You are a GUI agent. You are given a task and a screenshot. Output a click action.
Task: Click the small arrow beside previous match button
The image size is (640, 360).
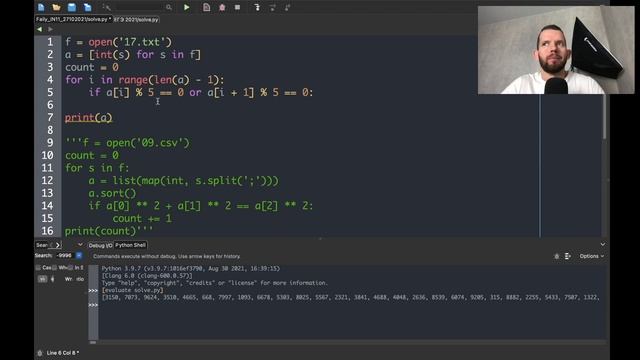[52, 279]
